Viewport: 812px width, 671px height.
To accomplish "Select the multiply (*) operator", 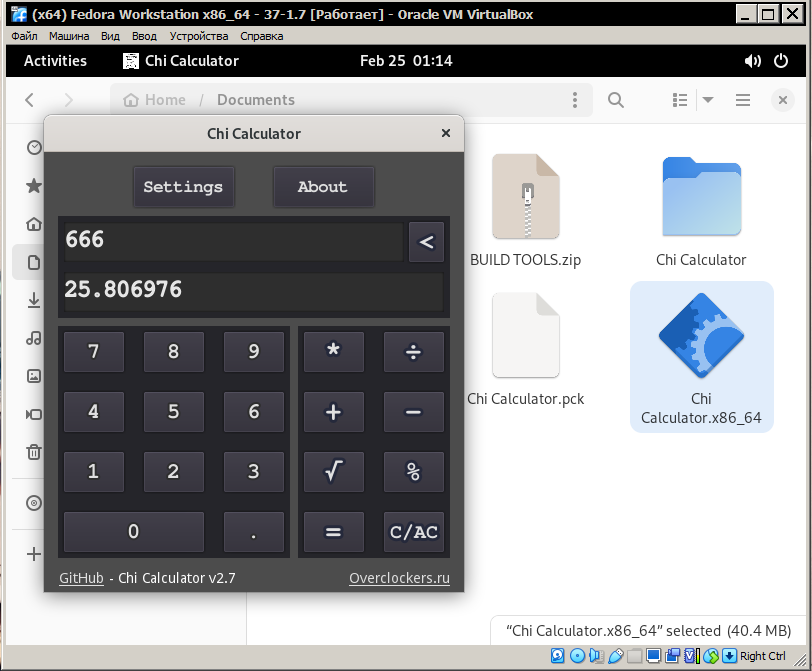I will pos(334,352).
